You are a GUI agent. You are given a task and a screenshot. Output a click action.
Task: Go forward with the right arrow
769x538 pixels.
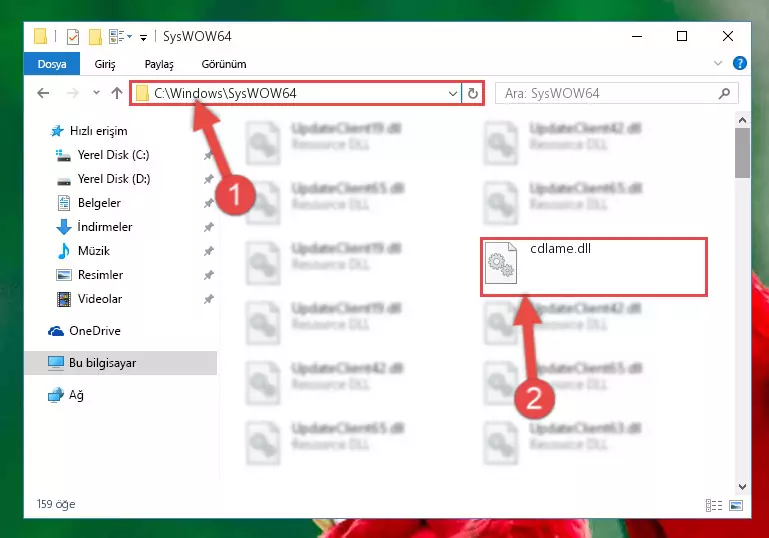(x=73, y=93)
